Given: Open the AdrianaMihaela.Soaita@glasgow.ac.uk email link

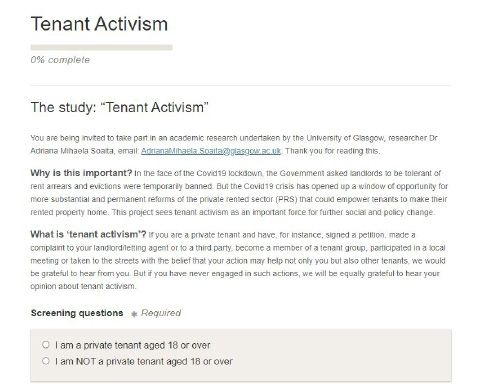Looking at the screenshot, I should (211, 151).
